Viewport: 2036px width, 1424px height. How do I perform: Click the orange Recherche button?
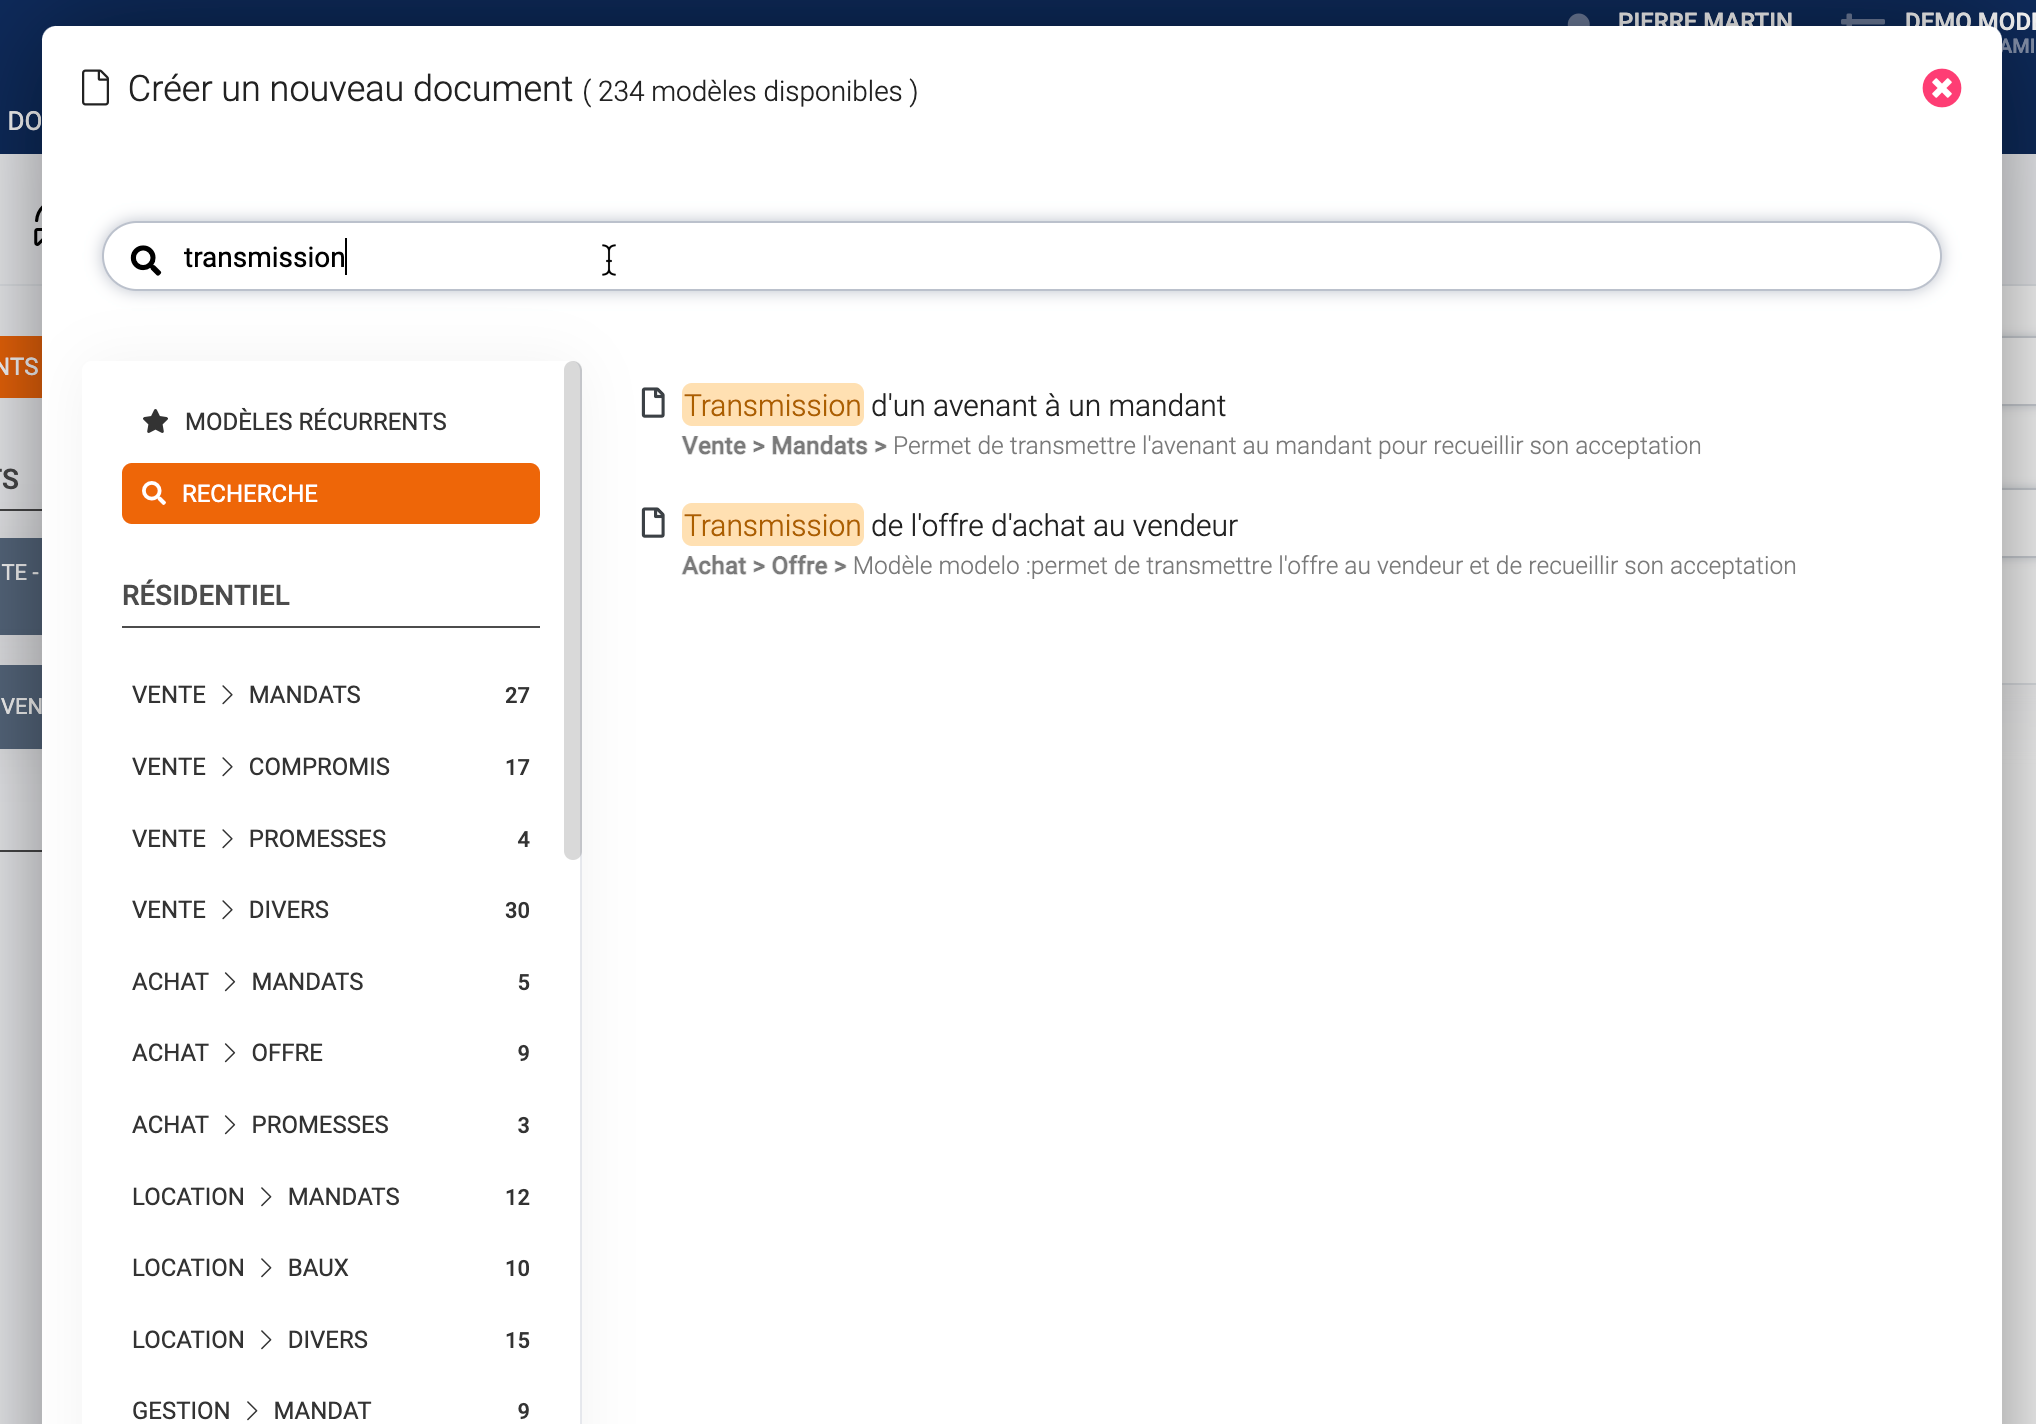click(330, 493)
